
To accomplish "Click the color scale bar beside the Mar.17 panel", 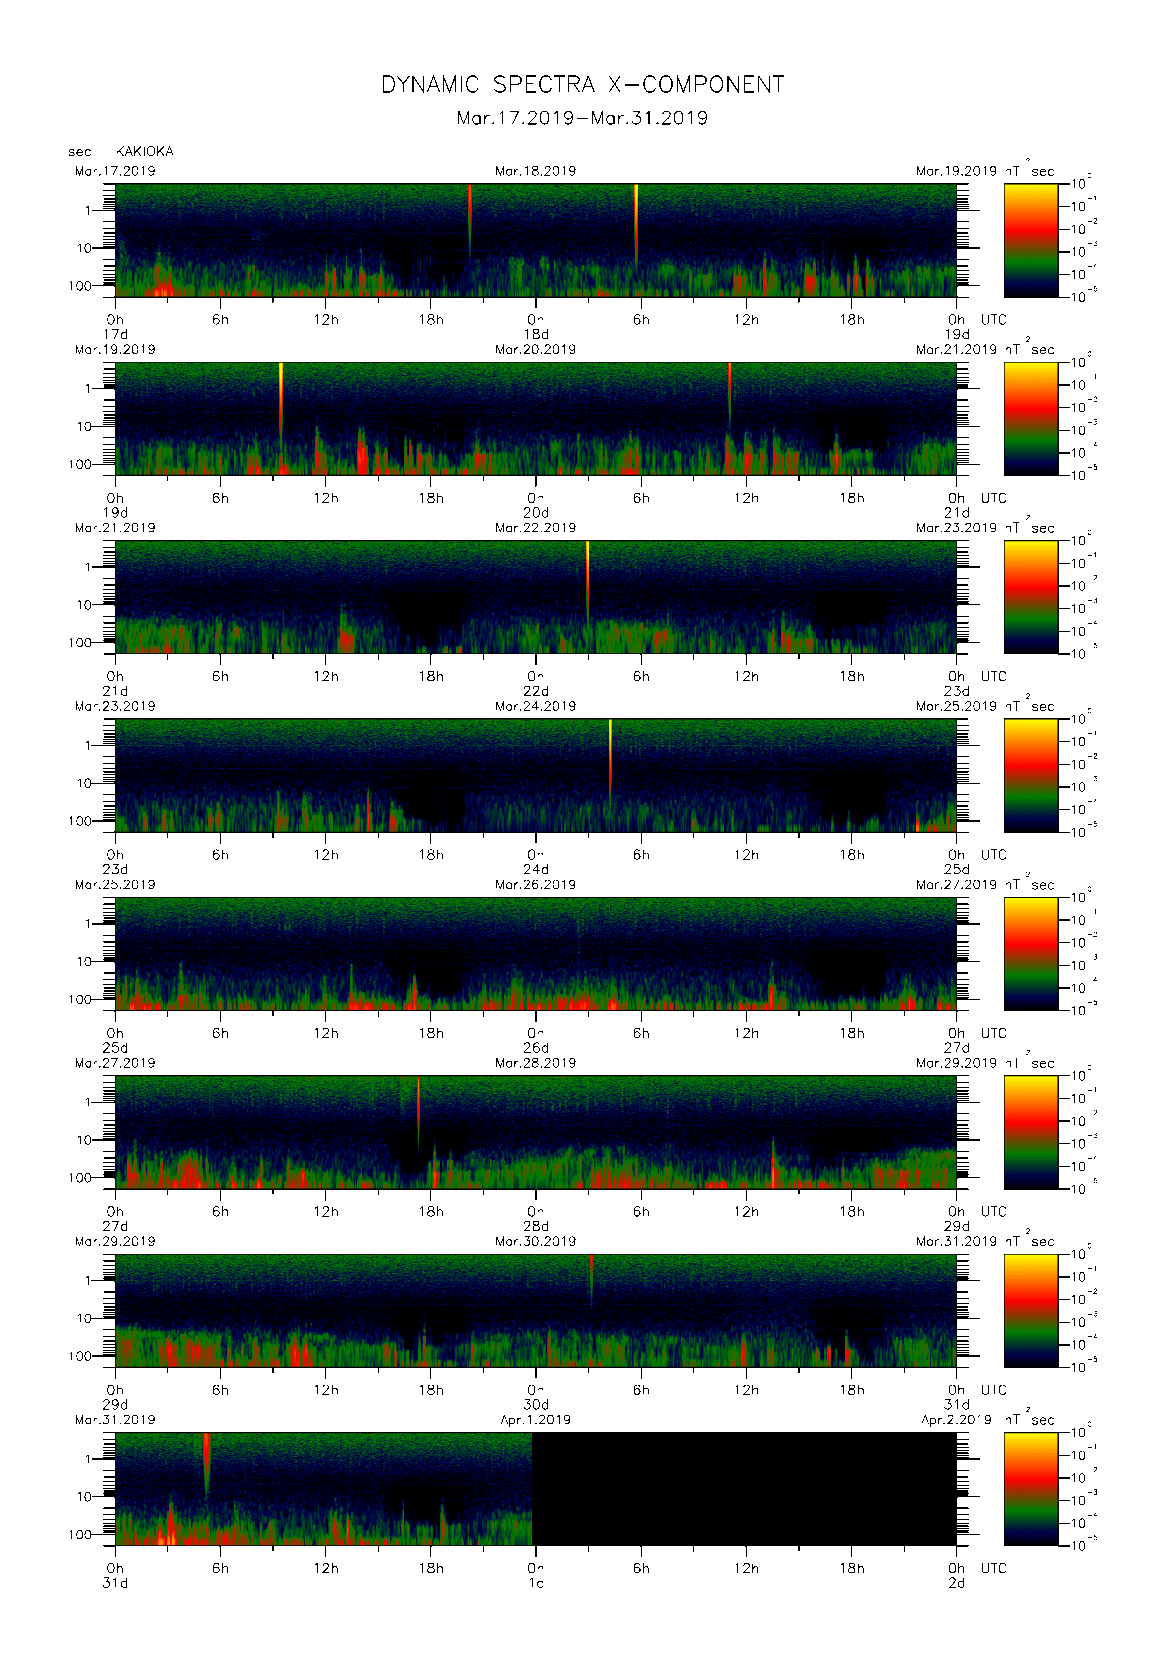I will 1031,240.
